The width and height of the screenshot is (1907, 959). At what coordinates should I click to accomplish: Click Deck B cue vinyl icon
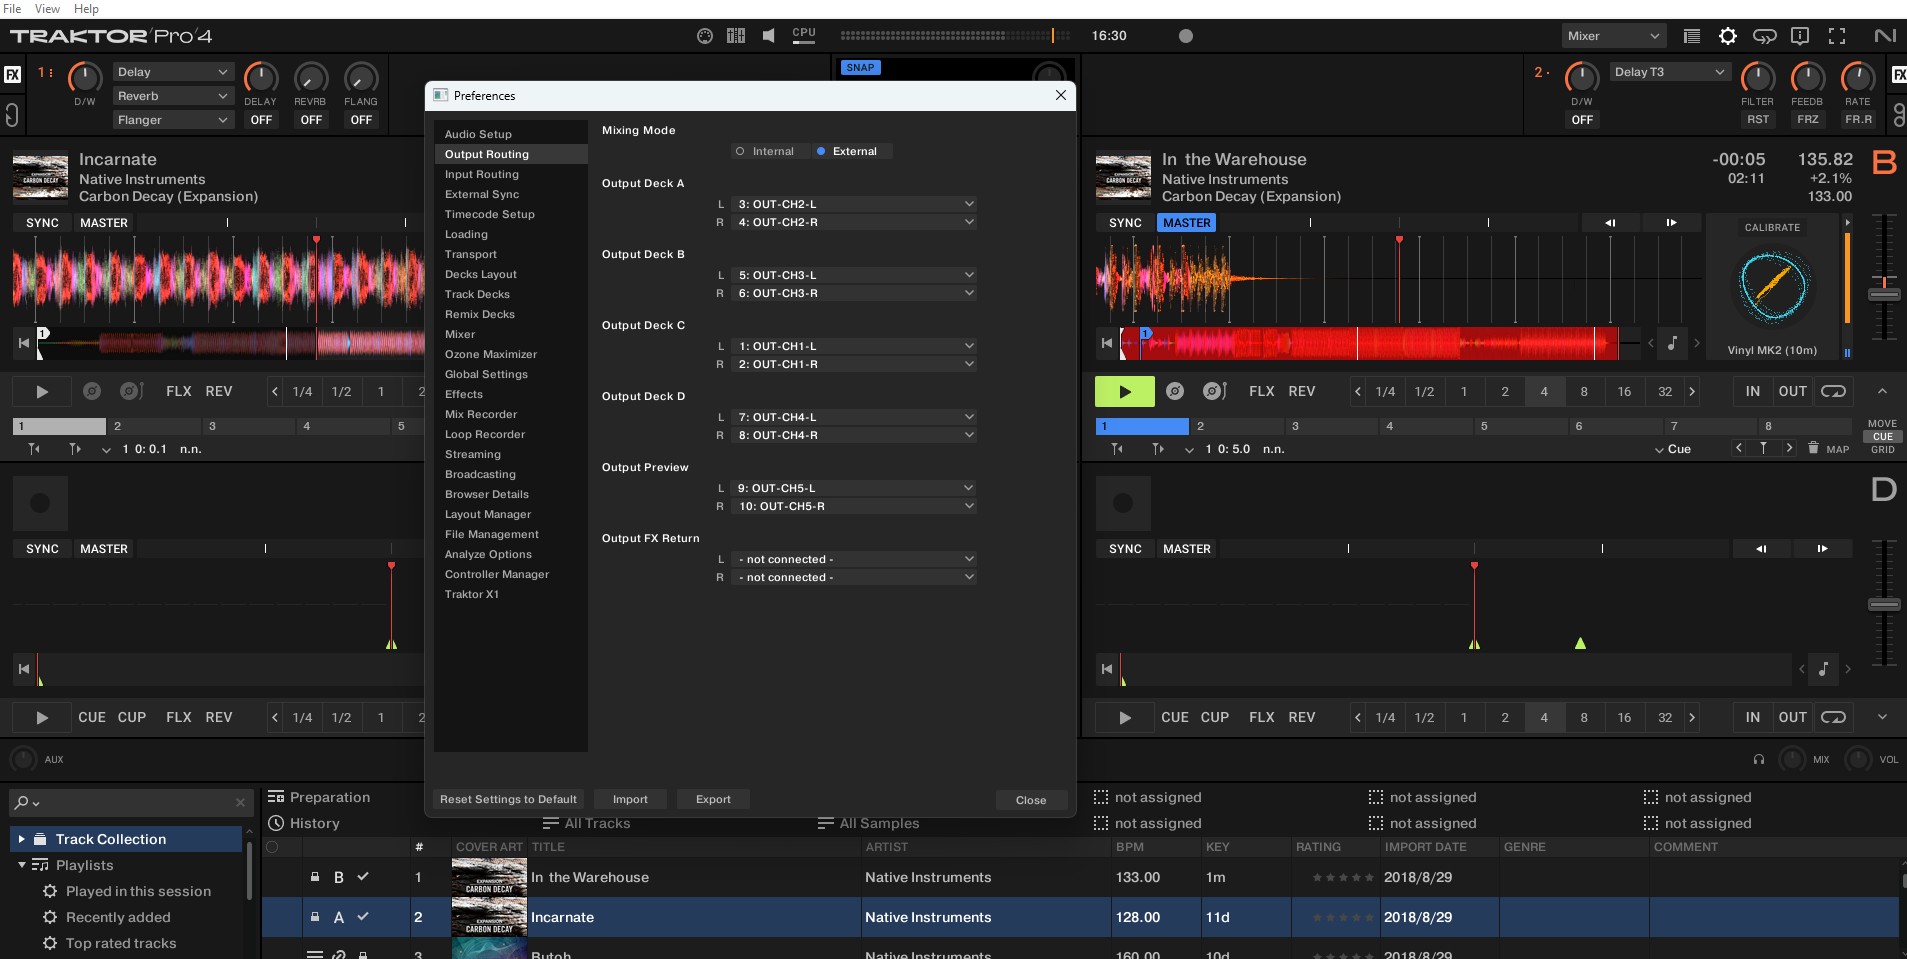point(1175,392)
